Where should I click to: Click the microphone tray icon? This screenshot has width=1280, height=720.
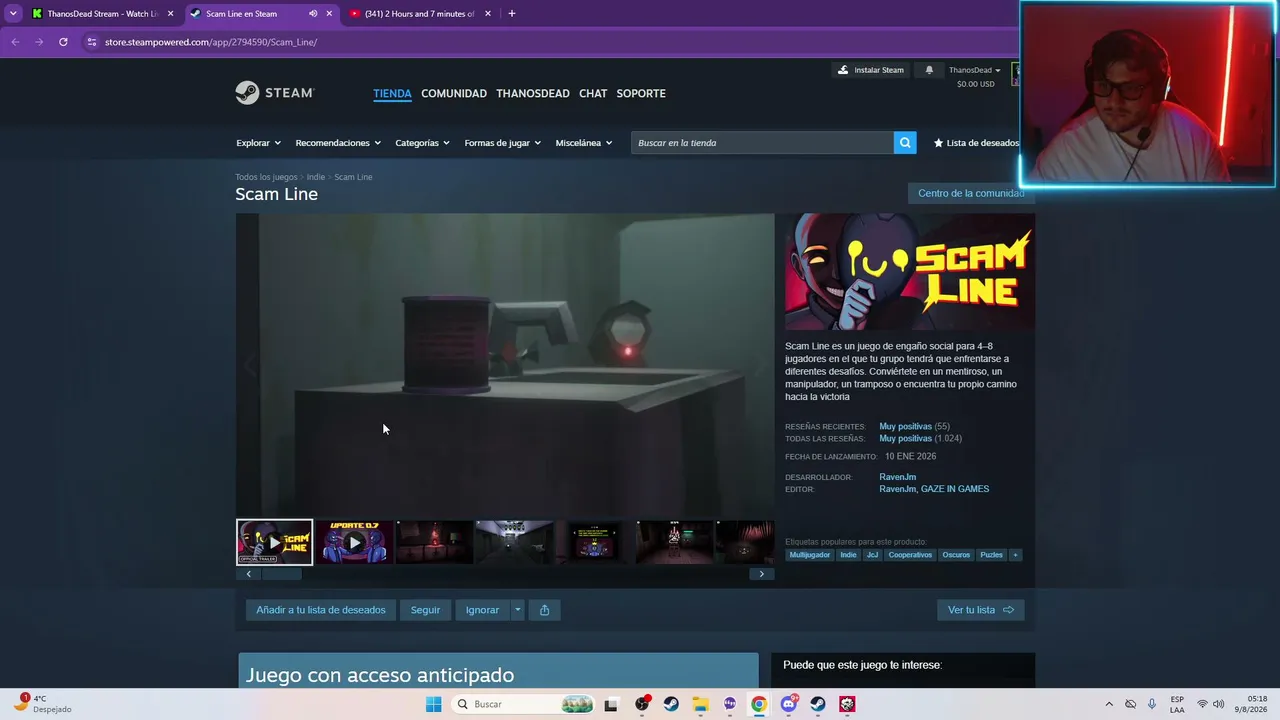(1152, 704)
